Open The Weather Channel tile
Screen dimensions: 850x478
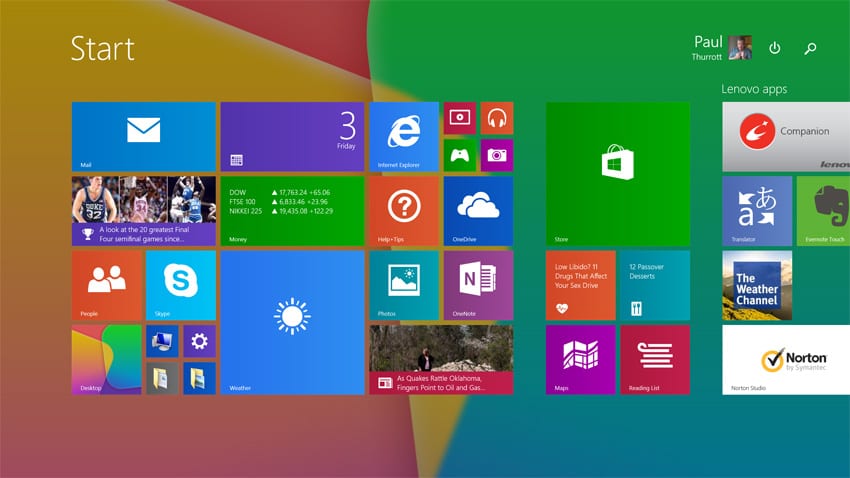[757, 285]
